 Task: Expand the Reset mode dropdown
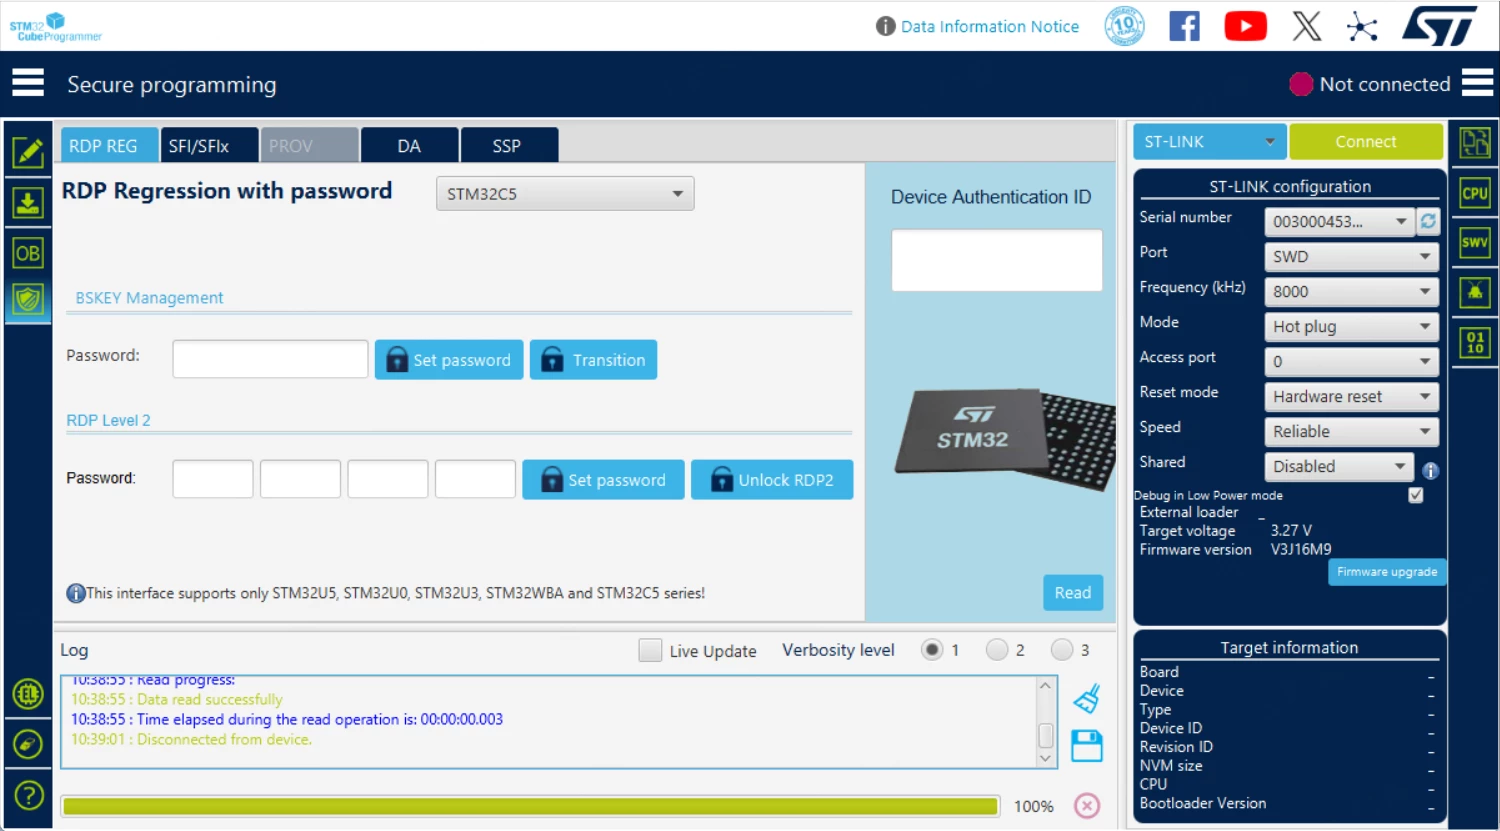1351,396
